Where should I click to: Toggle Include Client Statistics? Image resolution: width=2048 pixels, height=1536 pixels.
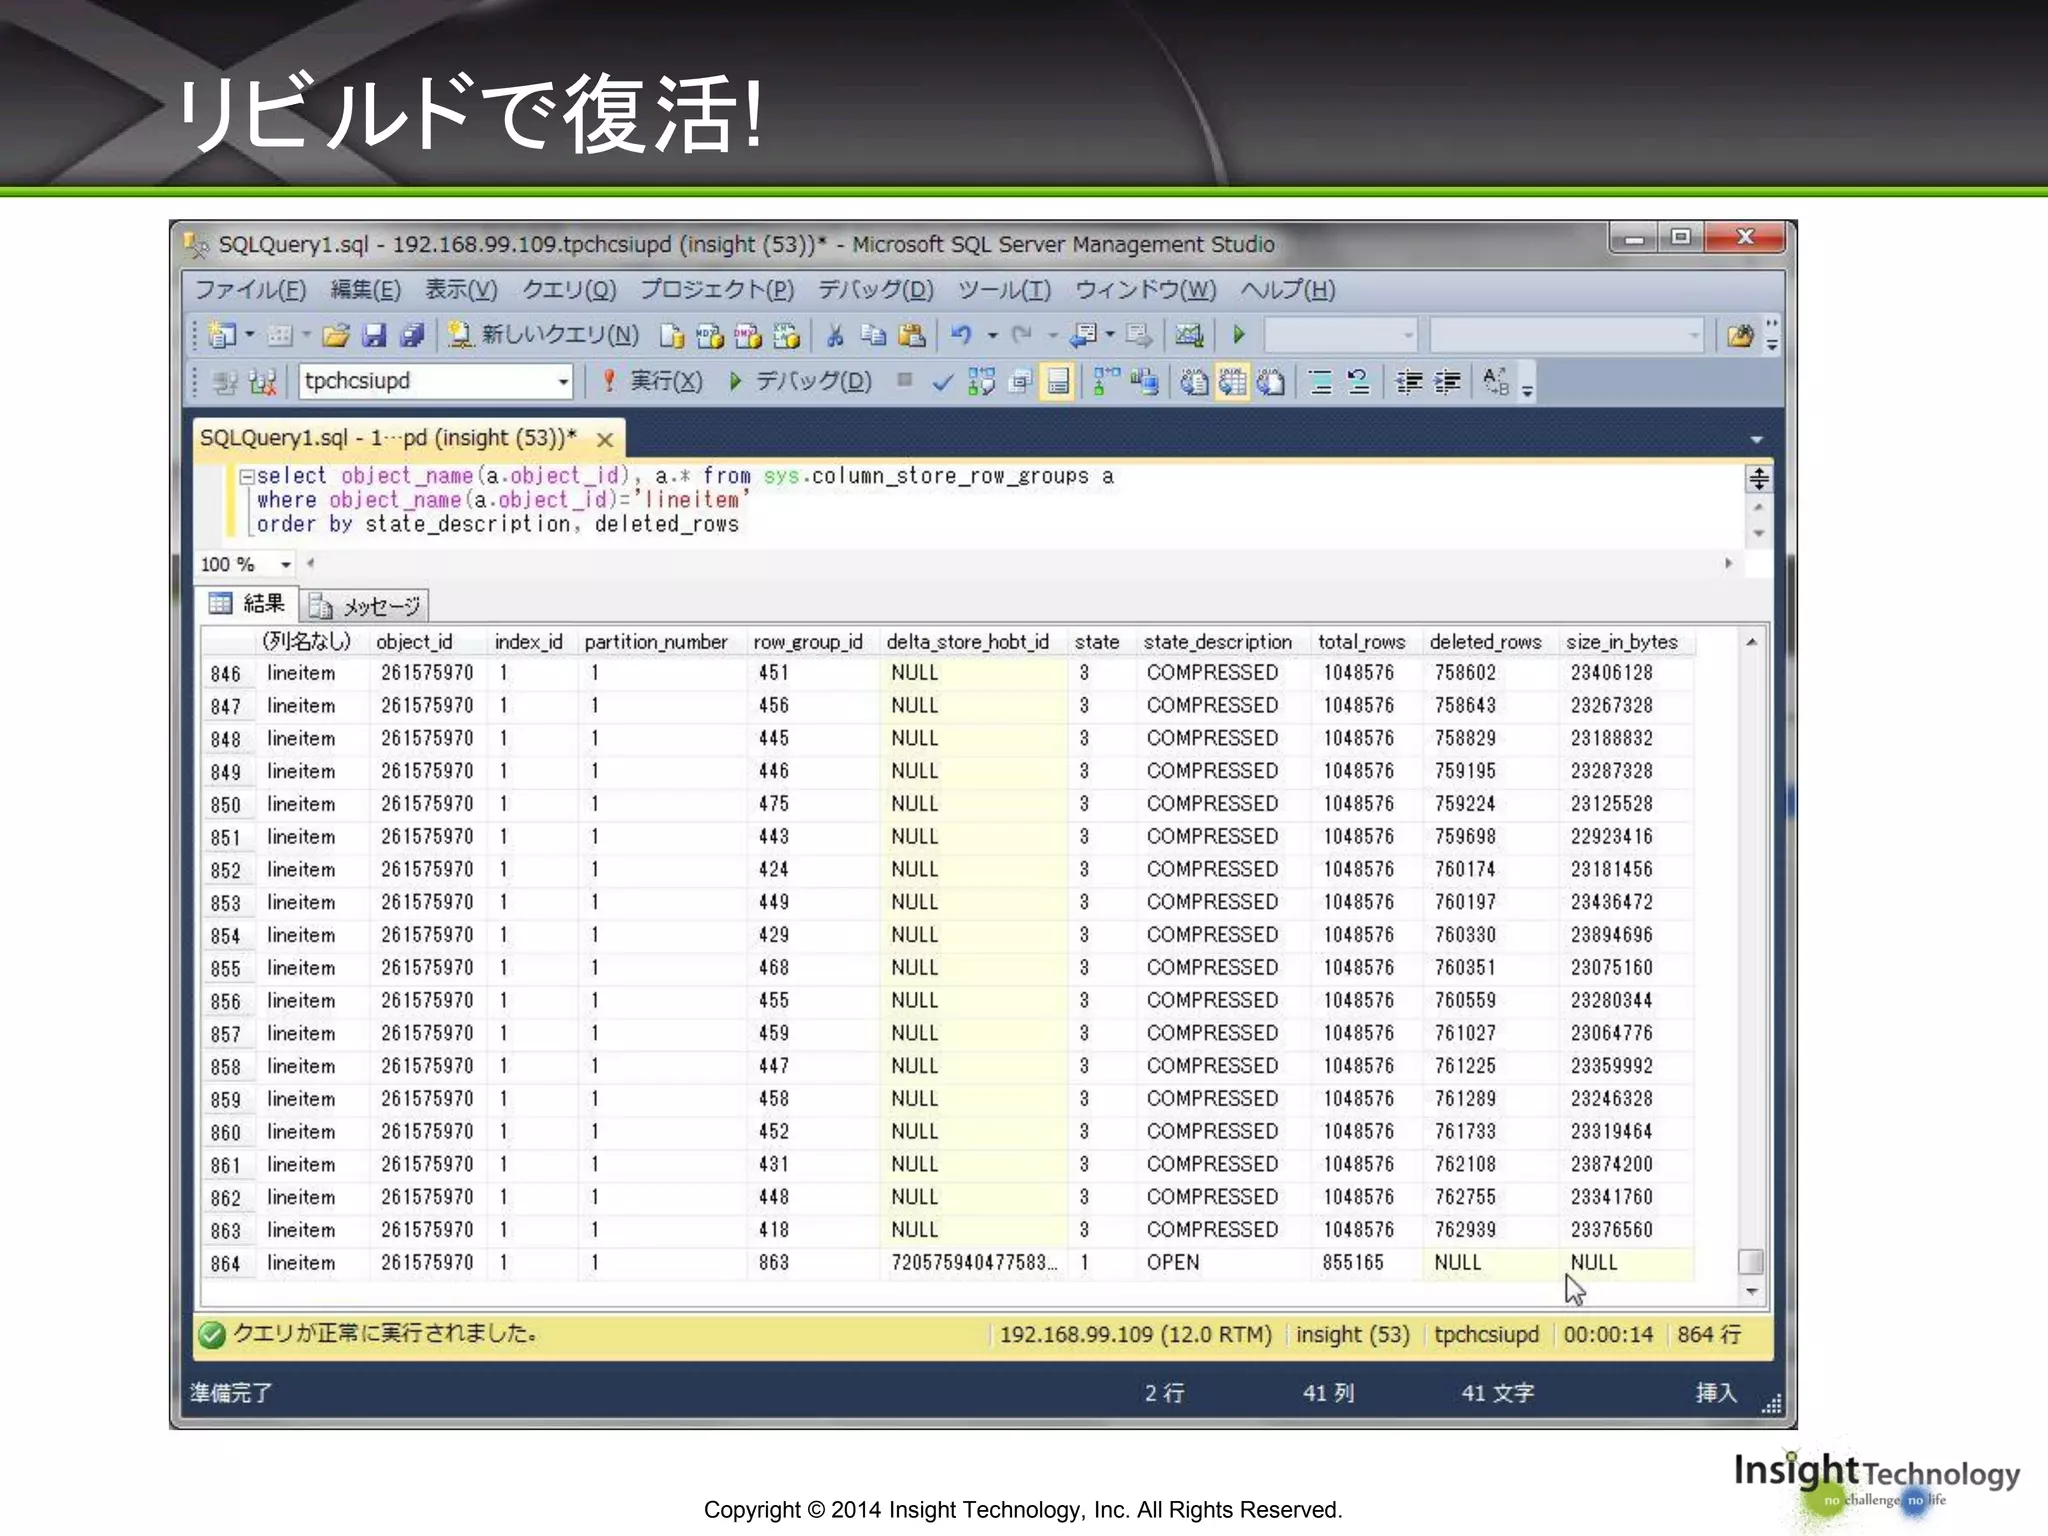click(1145, 382)
